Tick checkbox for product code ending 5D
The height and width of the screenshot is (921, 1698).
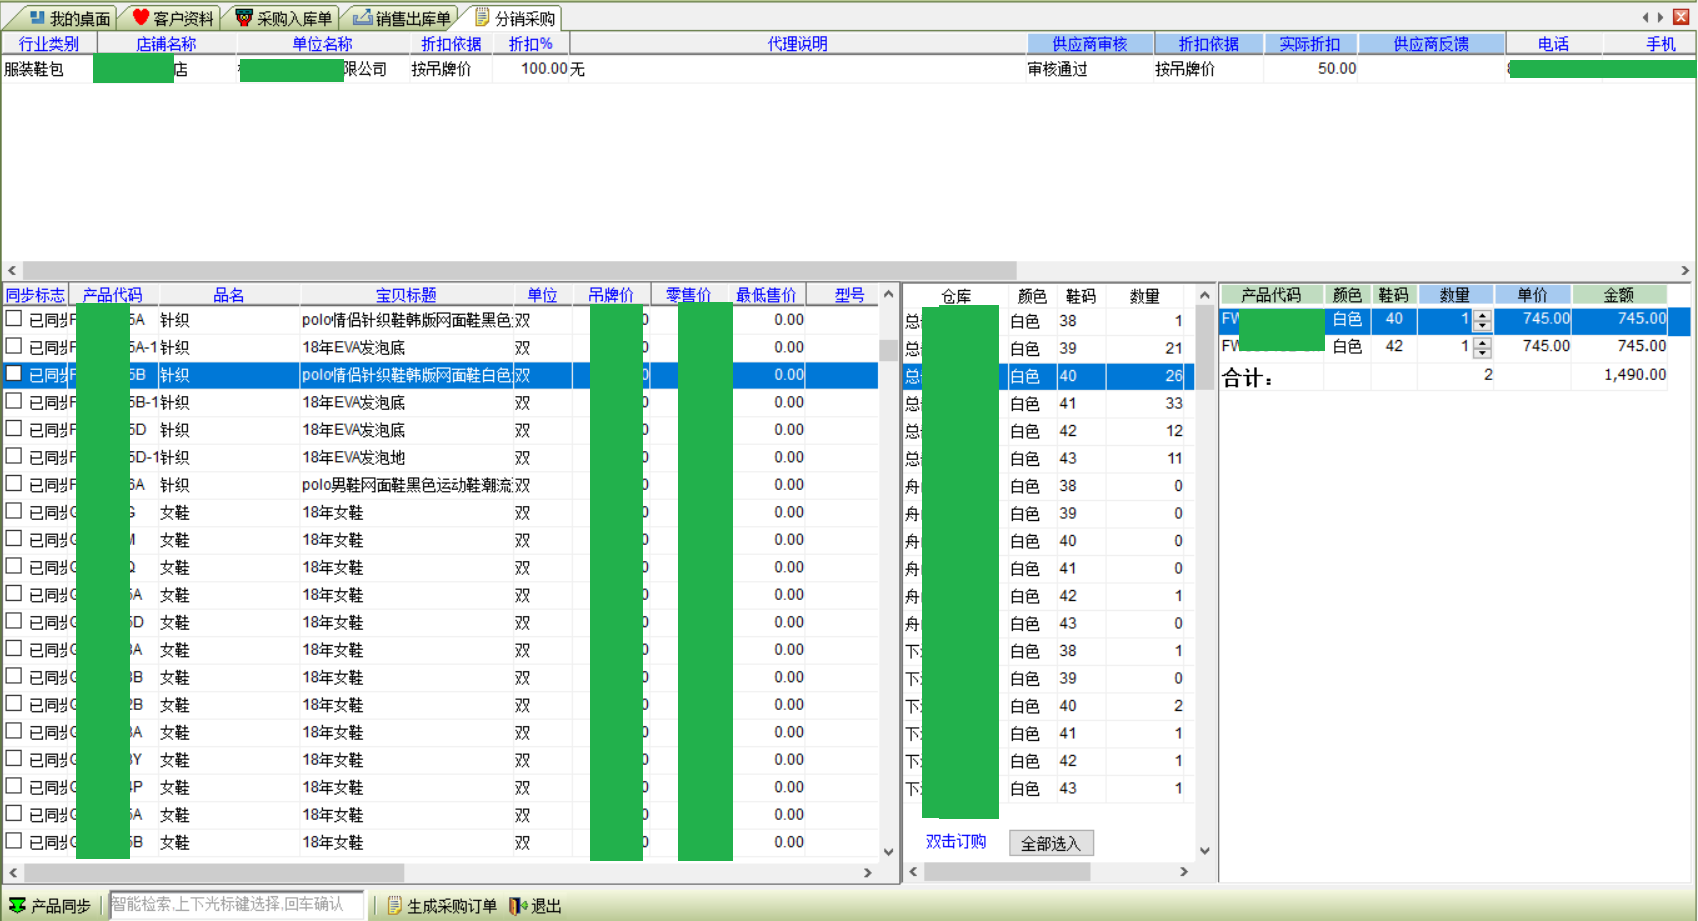pyautogui.click(x=14, y=429)
